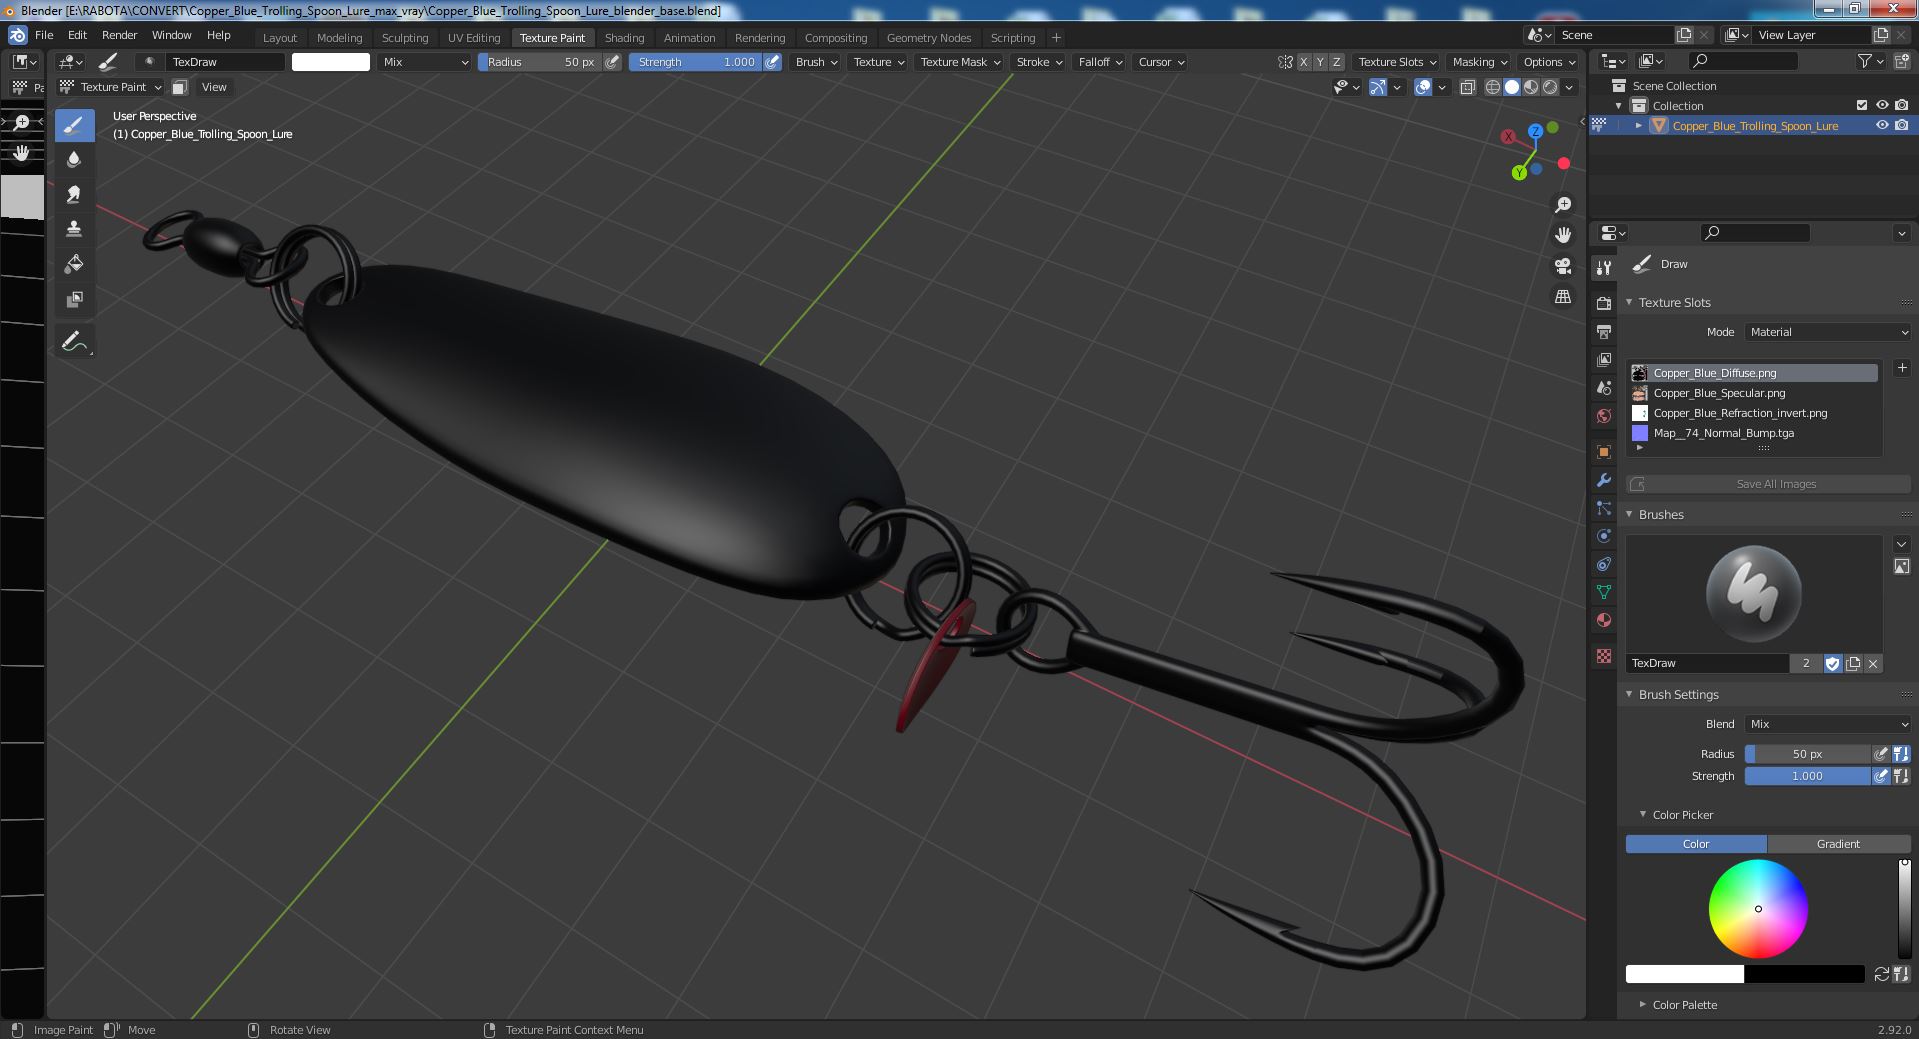
Task: Select the Draw brush tool
Action: point(74,125)
